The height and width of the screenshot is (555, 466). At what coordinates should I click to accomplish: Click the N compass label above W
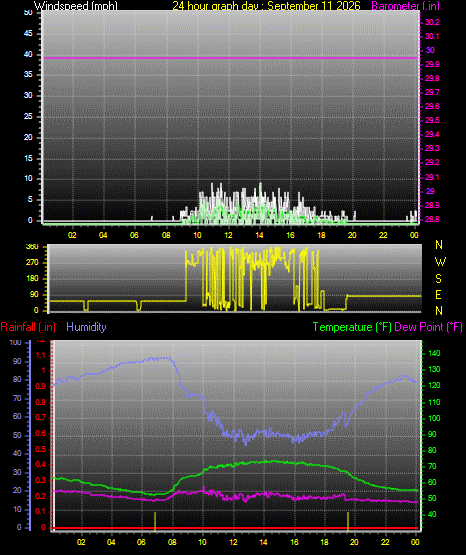click(x=439, y=245)
